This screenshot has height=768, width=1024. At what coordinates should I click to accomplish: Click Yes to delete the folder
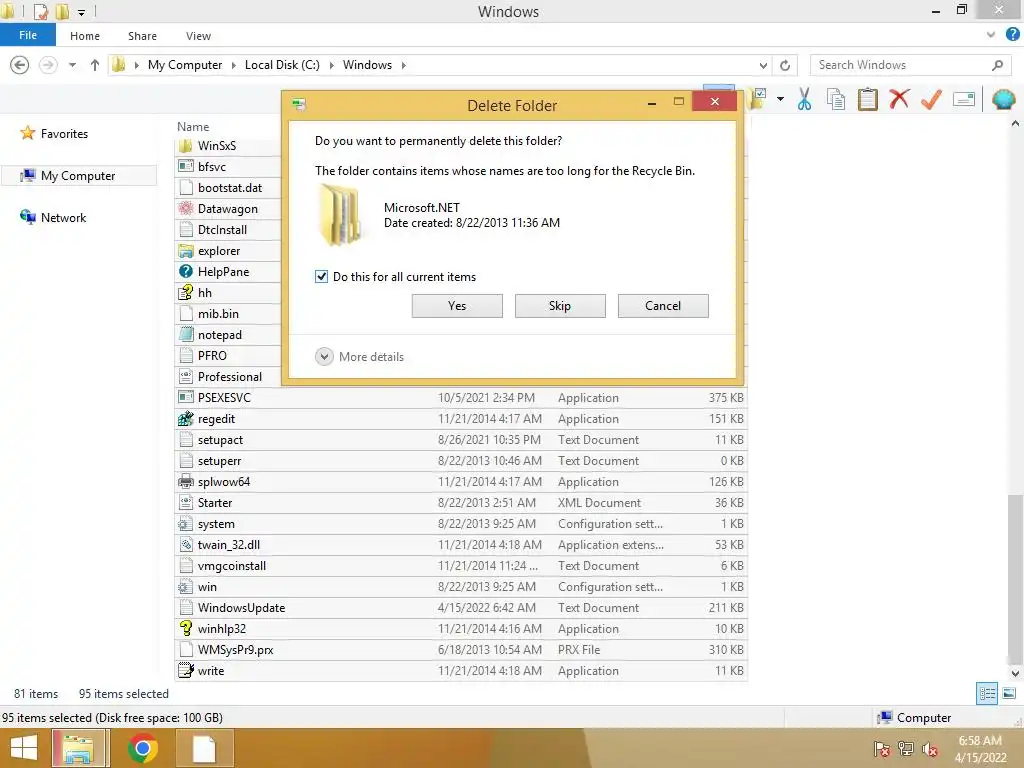(x=457, y=306)
